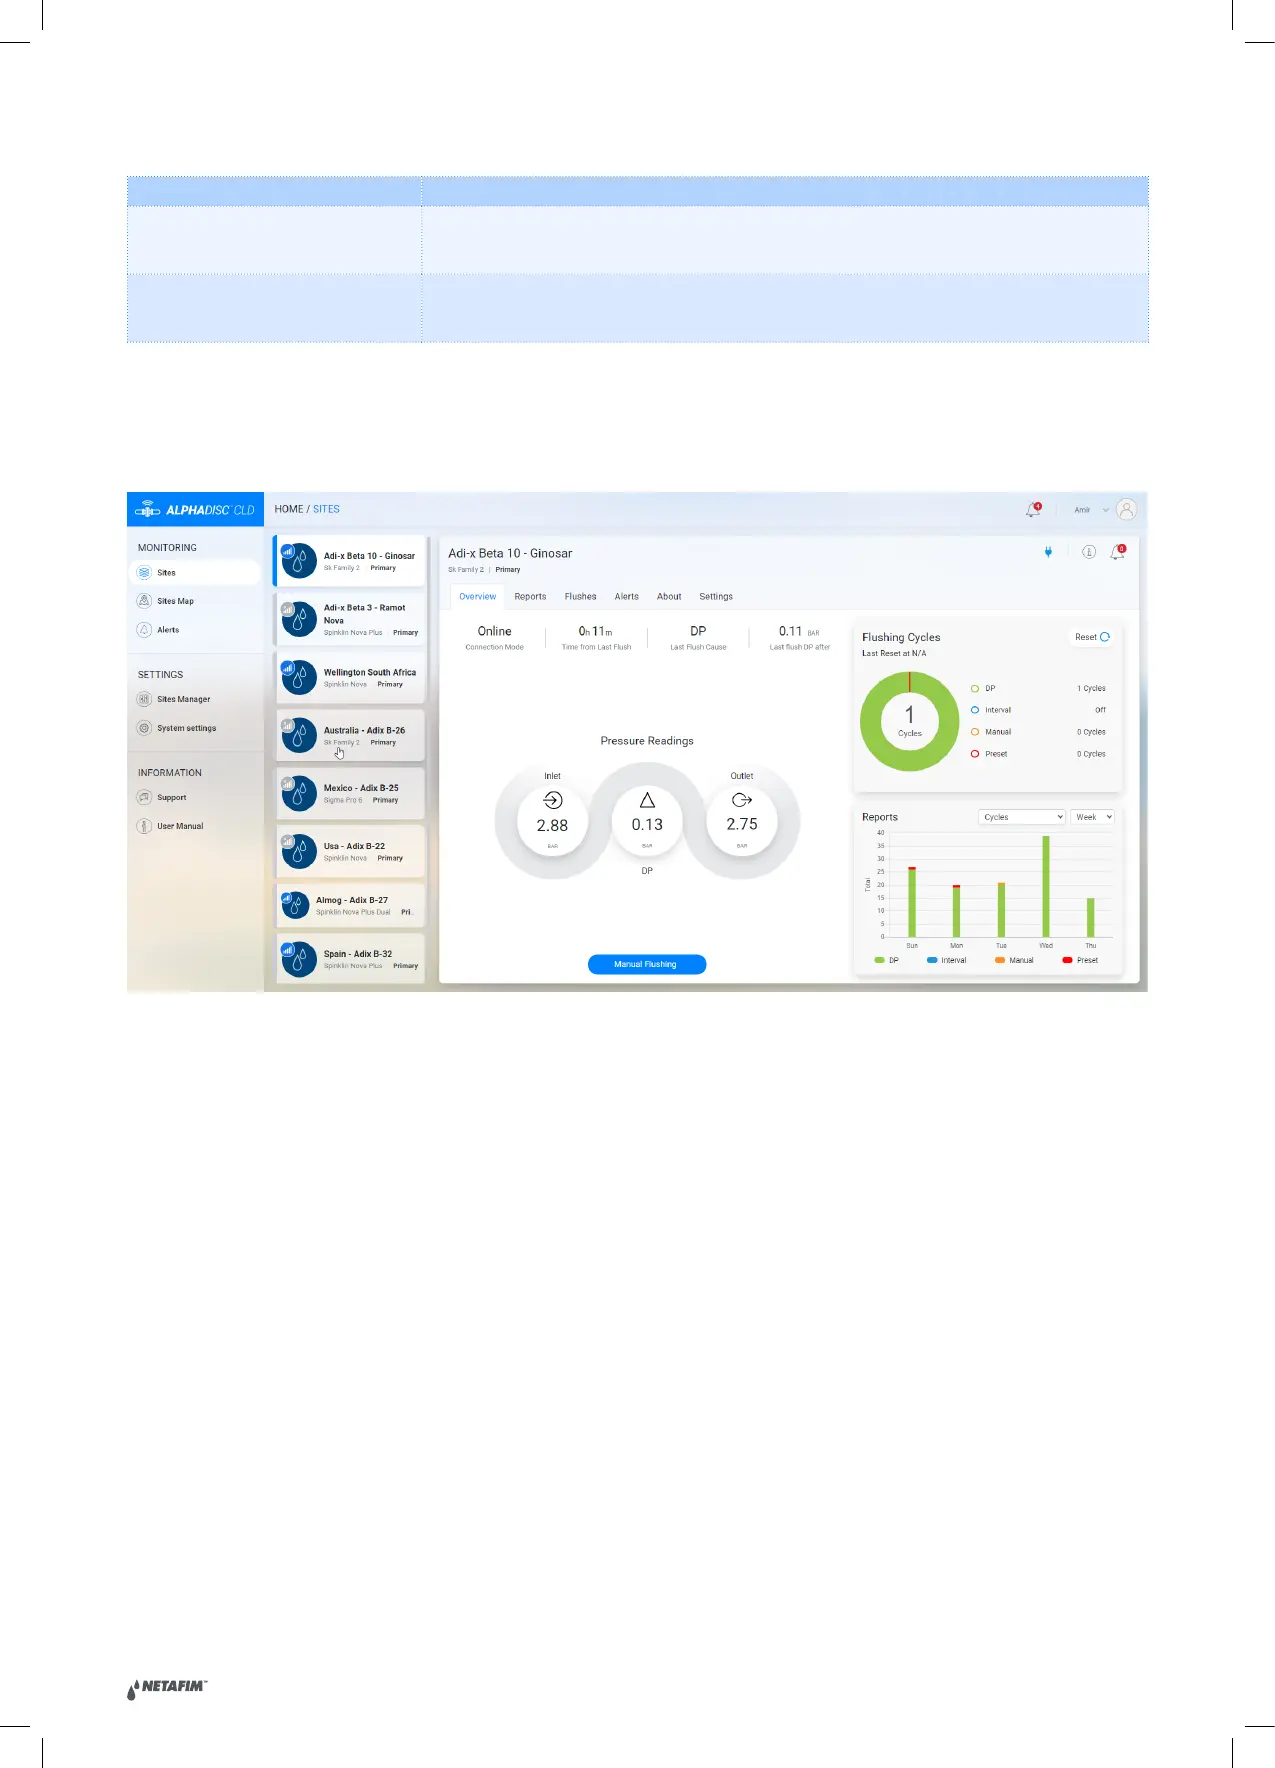Click the water-drop icon of Wellington South Africa

click(299, 678)
